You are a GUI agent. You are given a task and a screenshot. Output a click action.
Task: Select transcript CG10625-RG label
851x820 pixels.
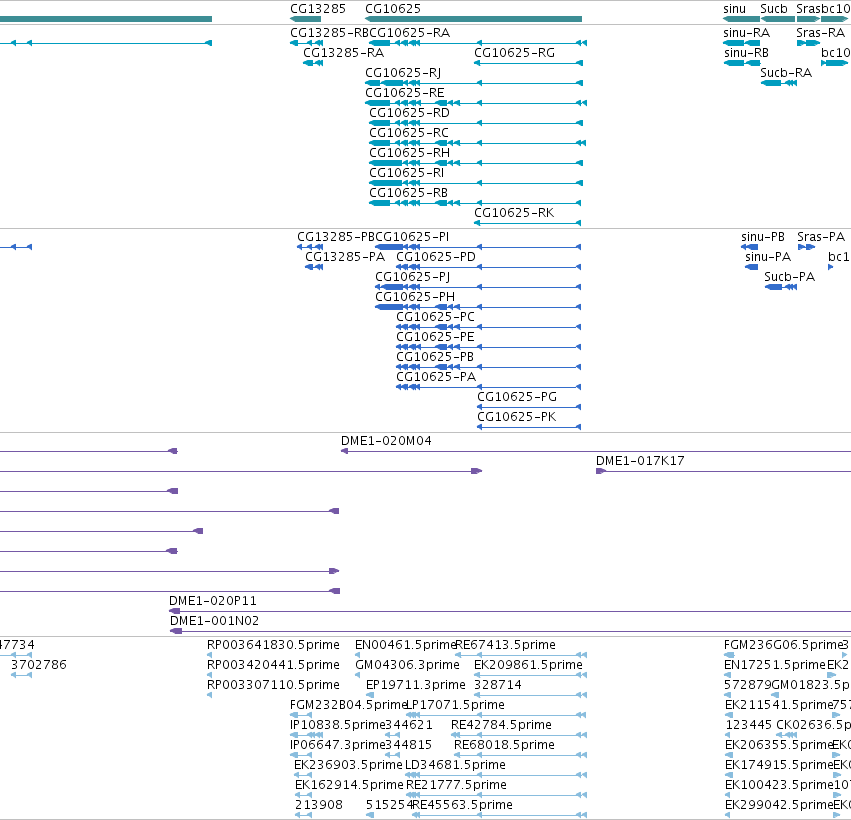coord(515,53)
